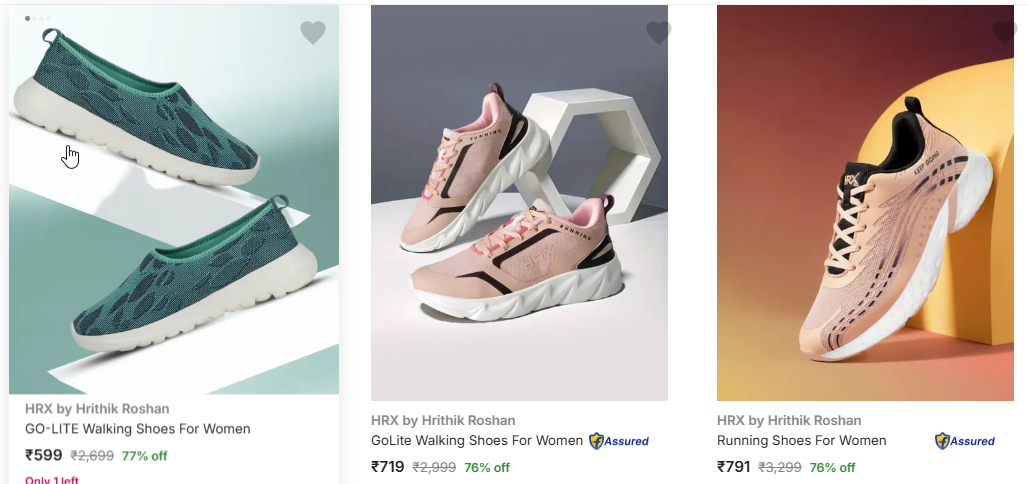Click heart icon on pink GoLite shoes
This screenshot has width=1028, height=484.
pyautogui.click(x=658, y=33)
